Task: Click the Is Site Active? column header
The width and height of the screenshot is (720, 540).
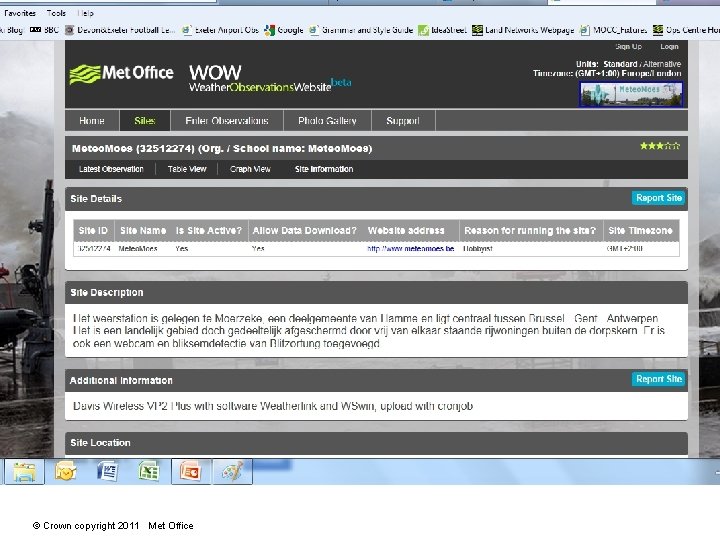Action: pyautogui.click(x=209, y=231)
